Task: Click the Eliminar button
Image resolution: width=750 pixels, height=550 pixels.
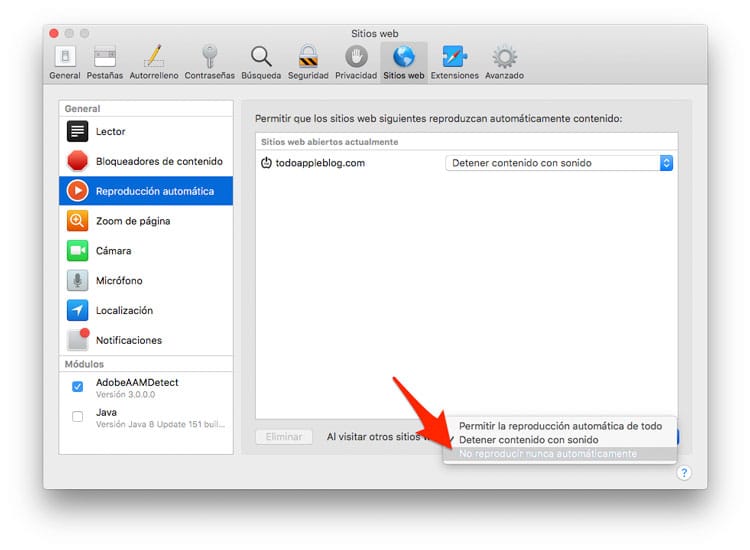Action: pos(284,437)
